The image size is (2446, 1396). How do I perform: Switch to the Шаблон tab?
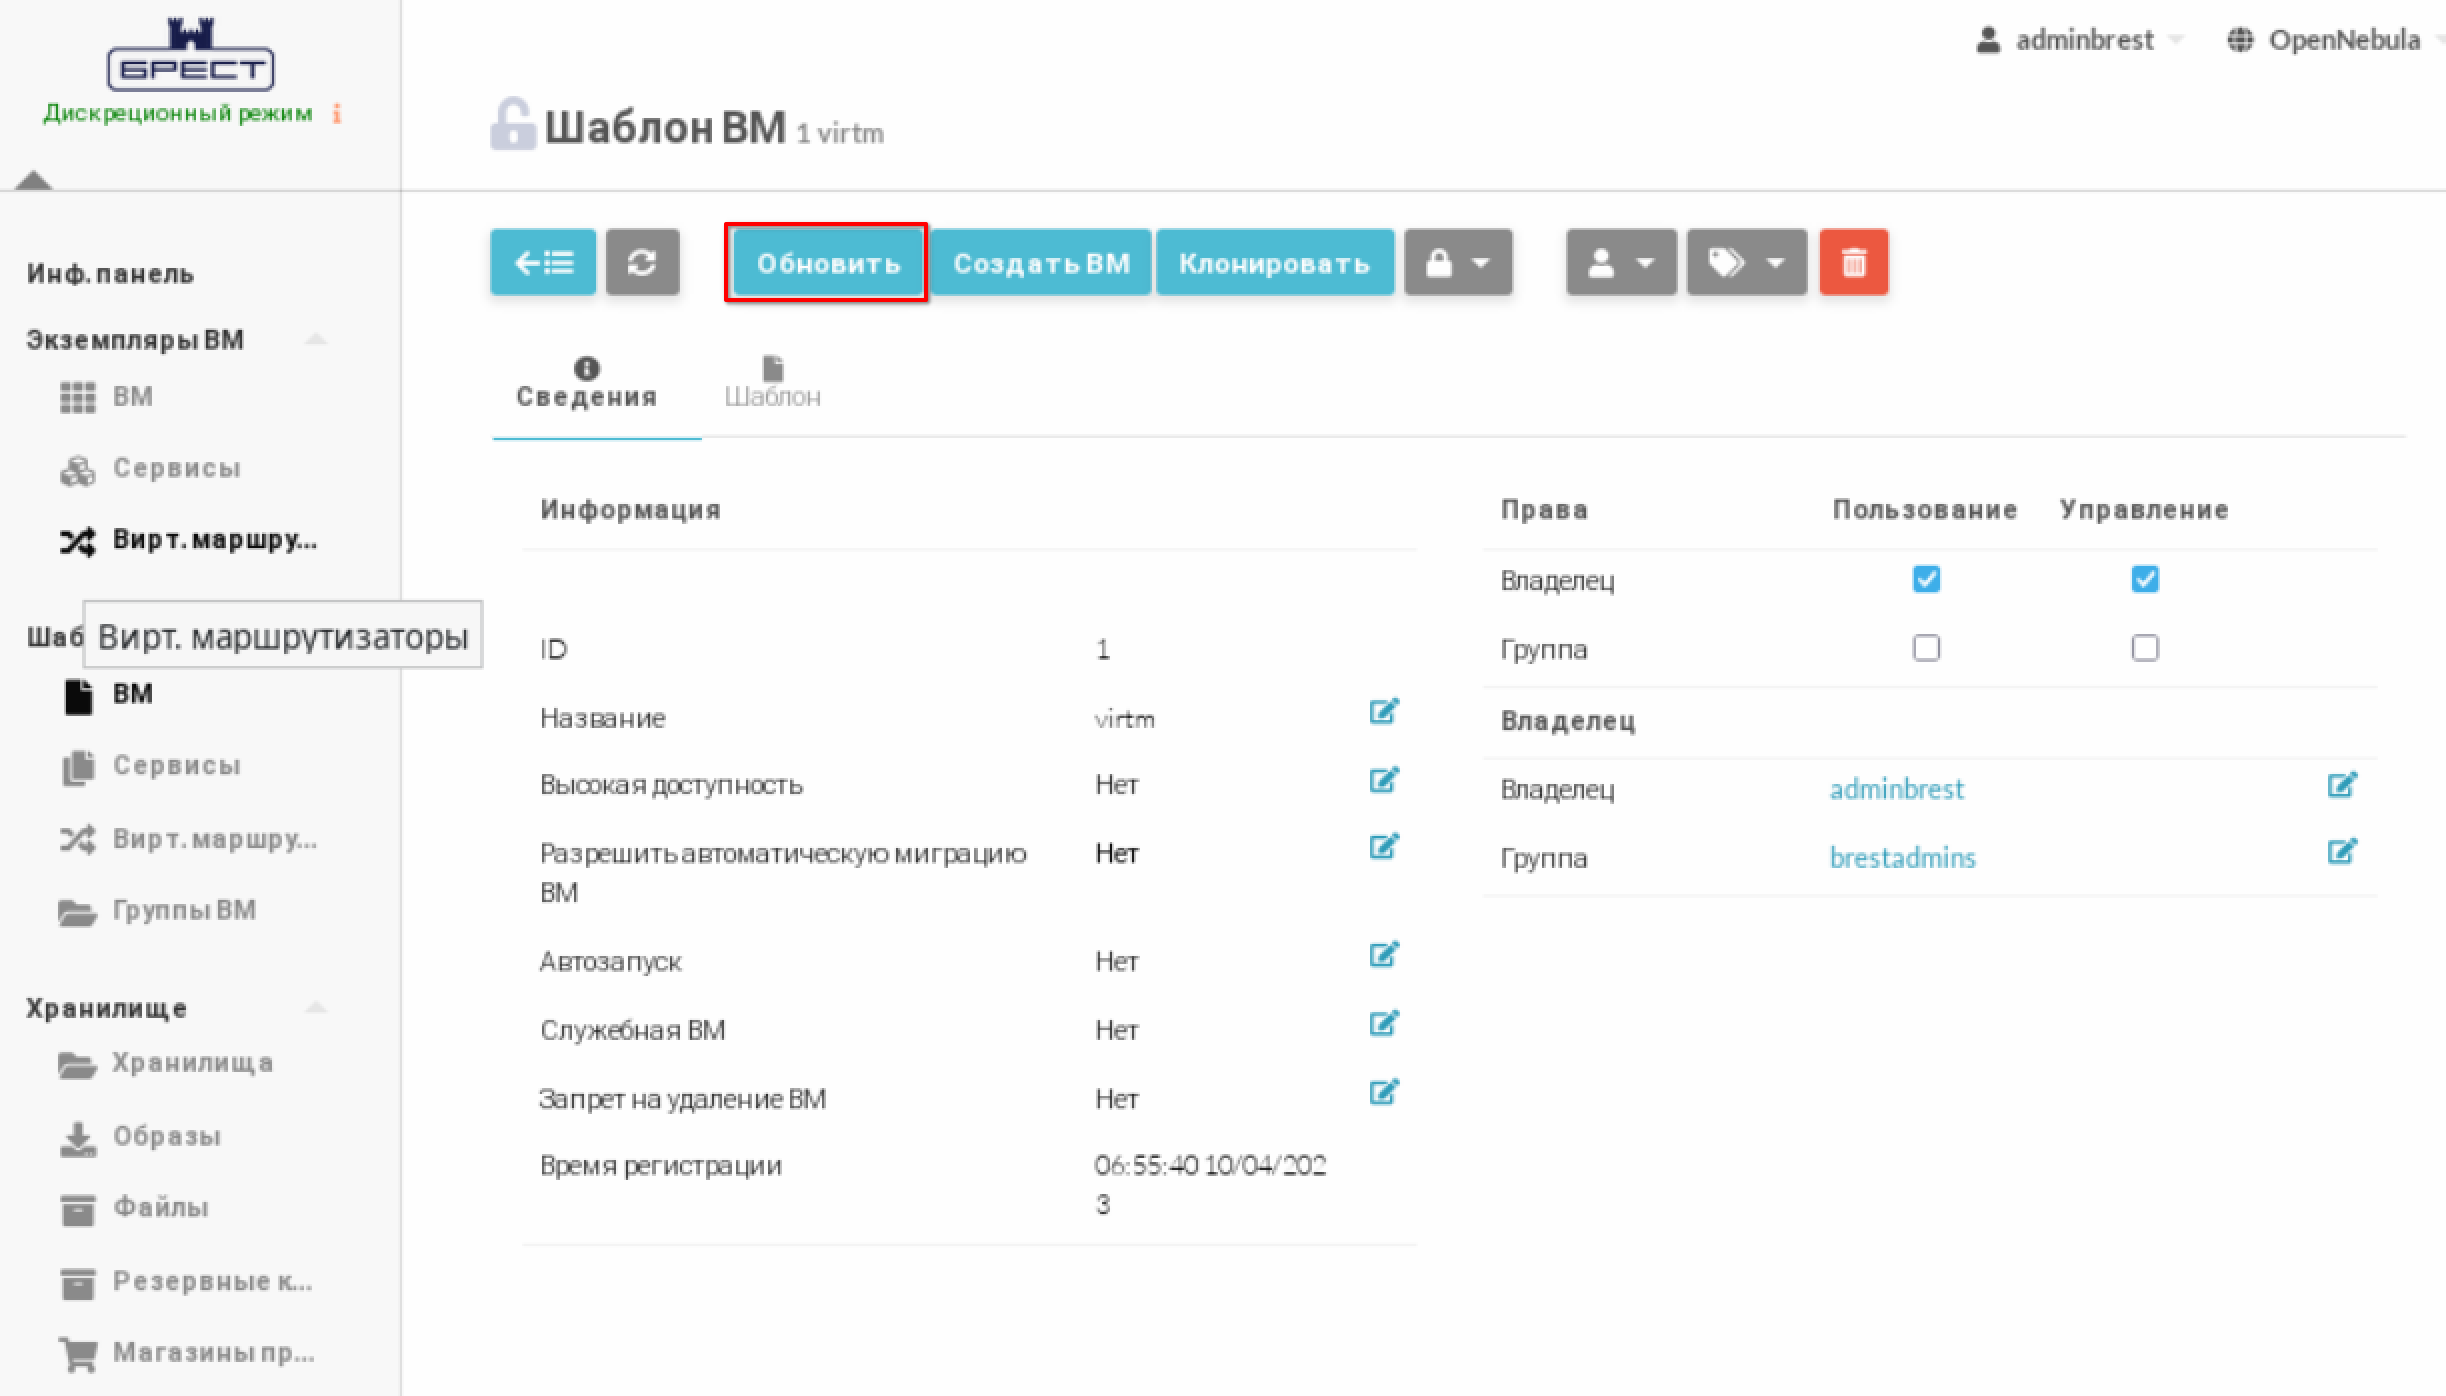point(772,384)
